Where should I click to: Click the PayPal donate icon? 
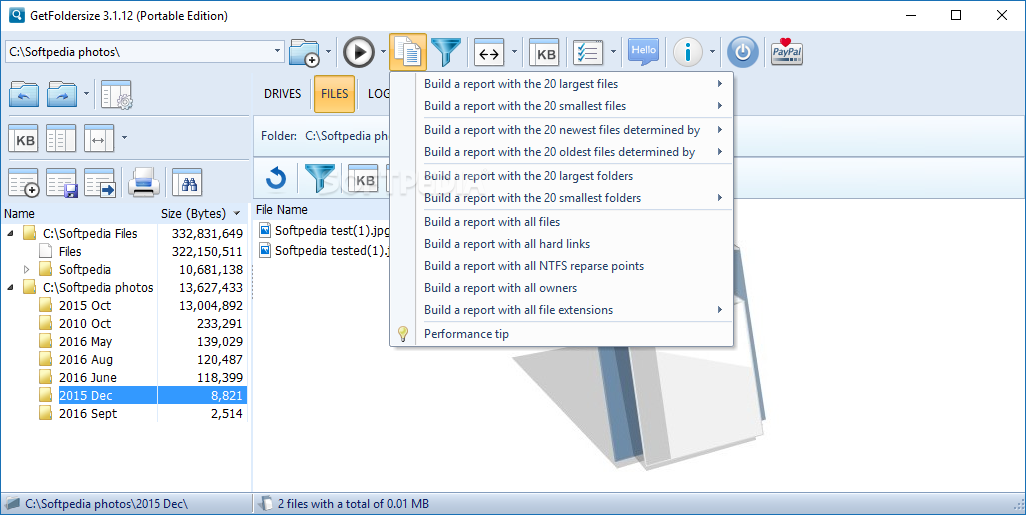[x=787, y=52]
